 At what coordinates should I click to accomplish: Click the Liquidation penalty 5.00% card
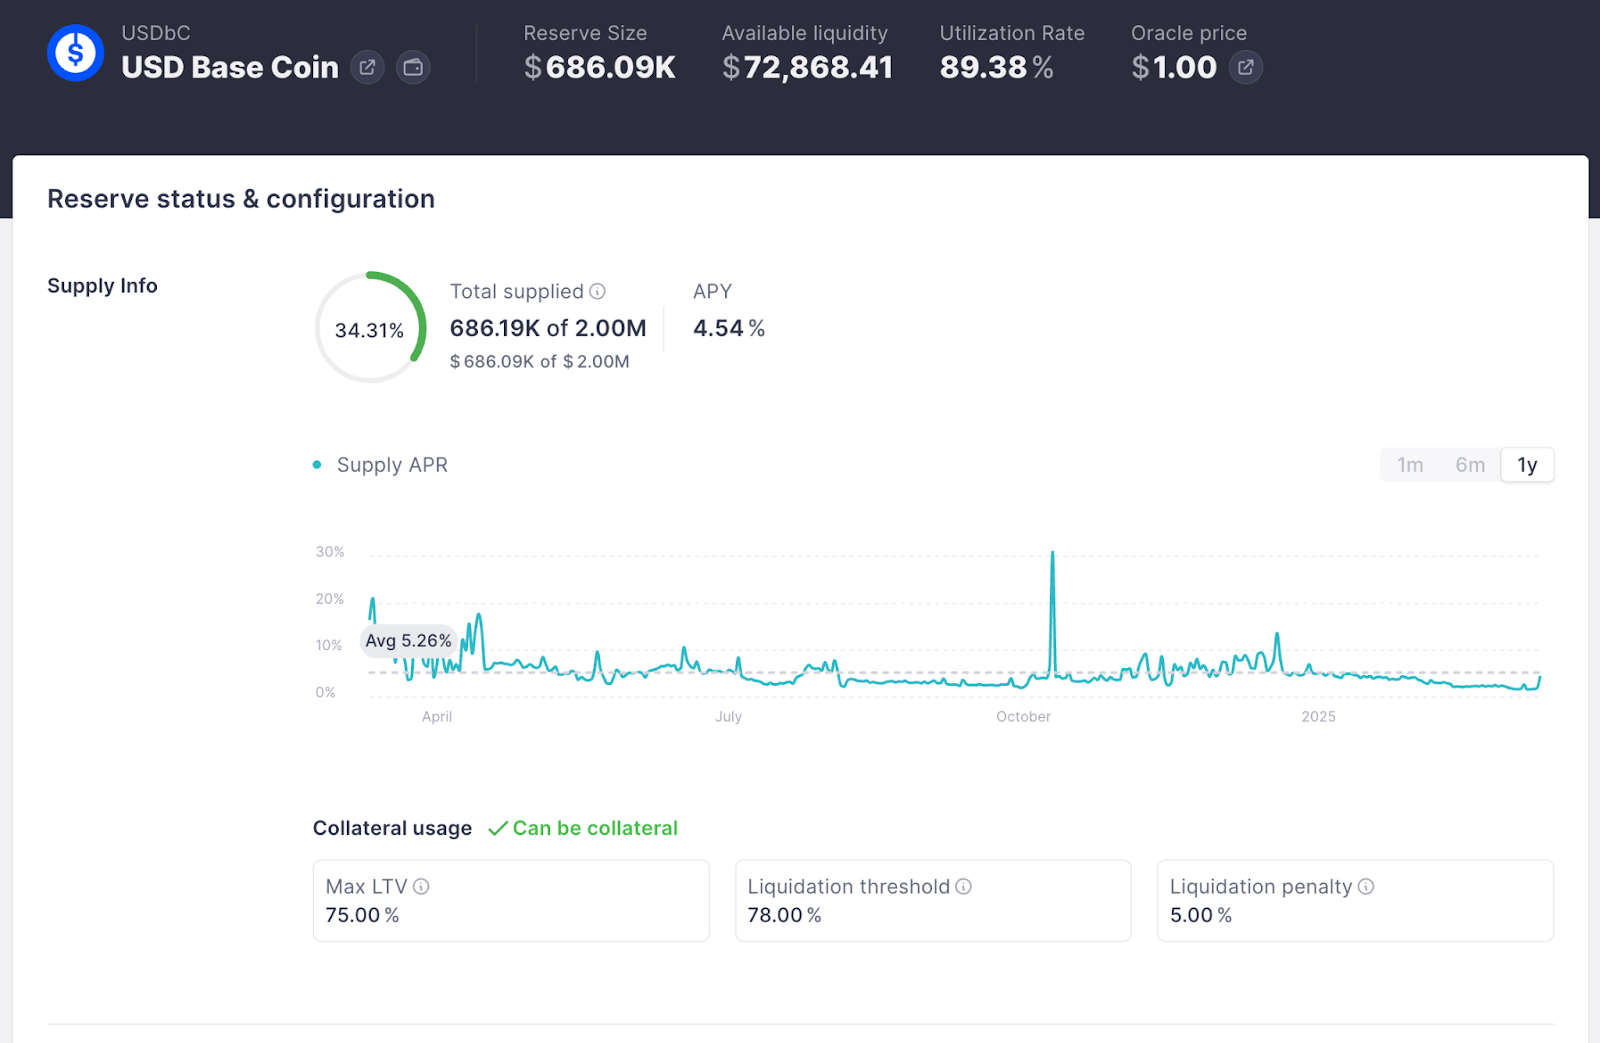(x=1355, y=900)
